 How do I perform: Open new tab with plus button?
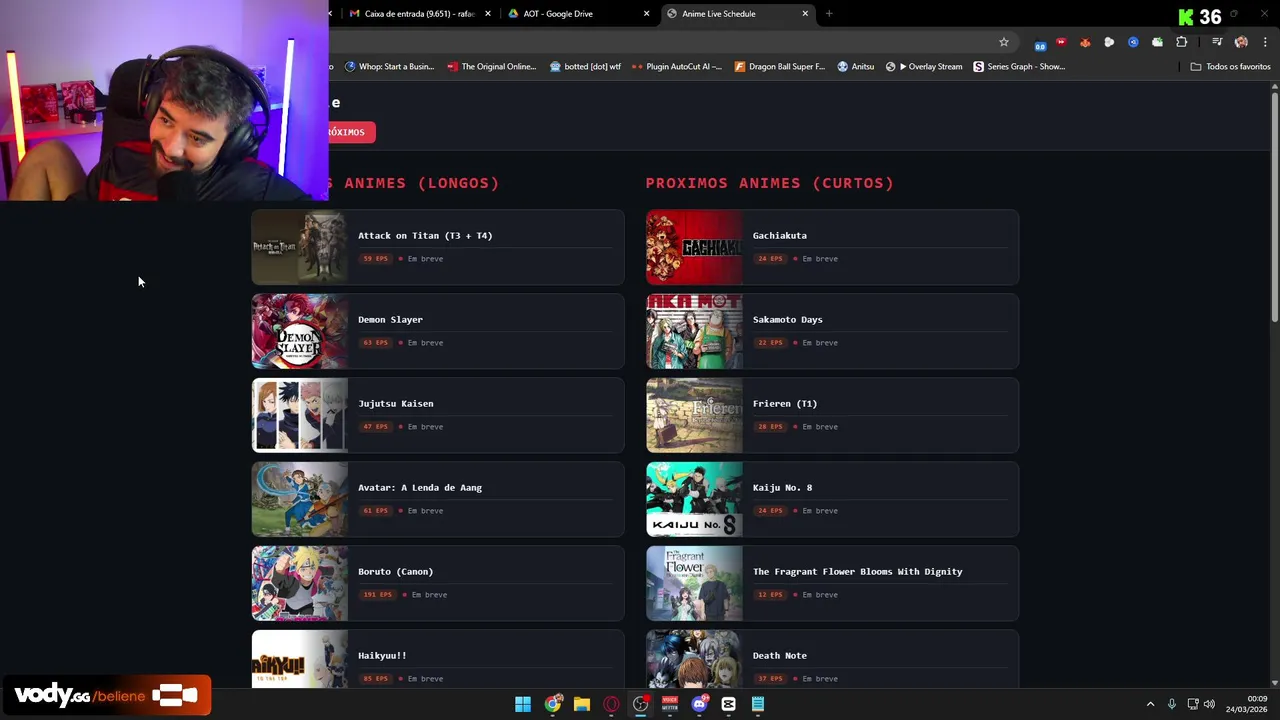point(829,14)
